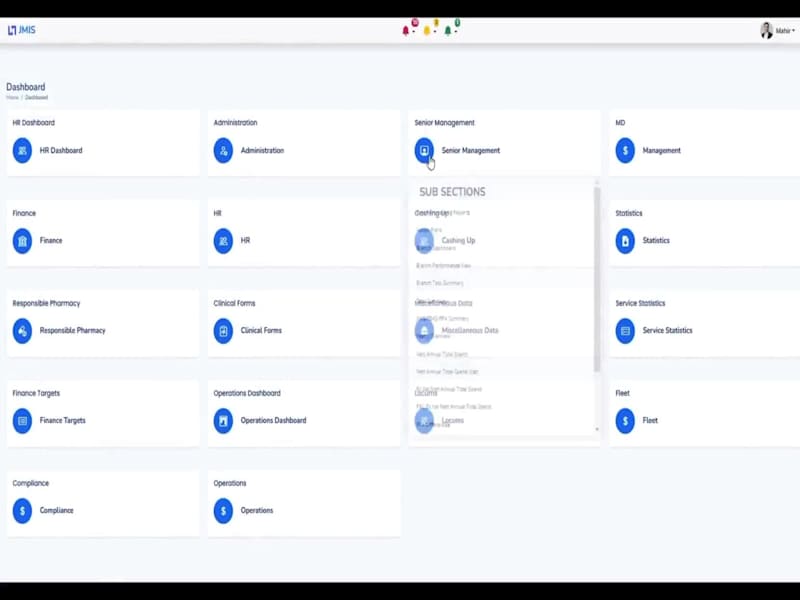This screenshot has width=800, height=600.
Task: Select Branch Task Summary in Sub Sections
Action: 440,283
